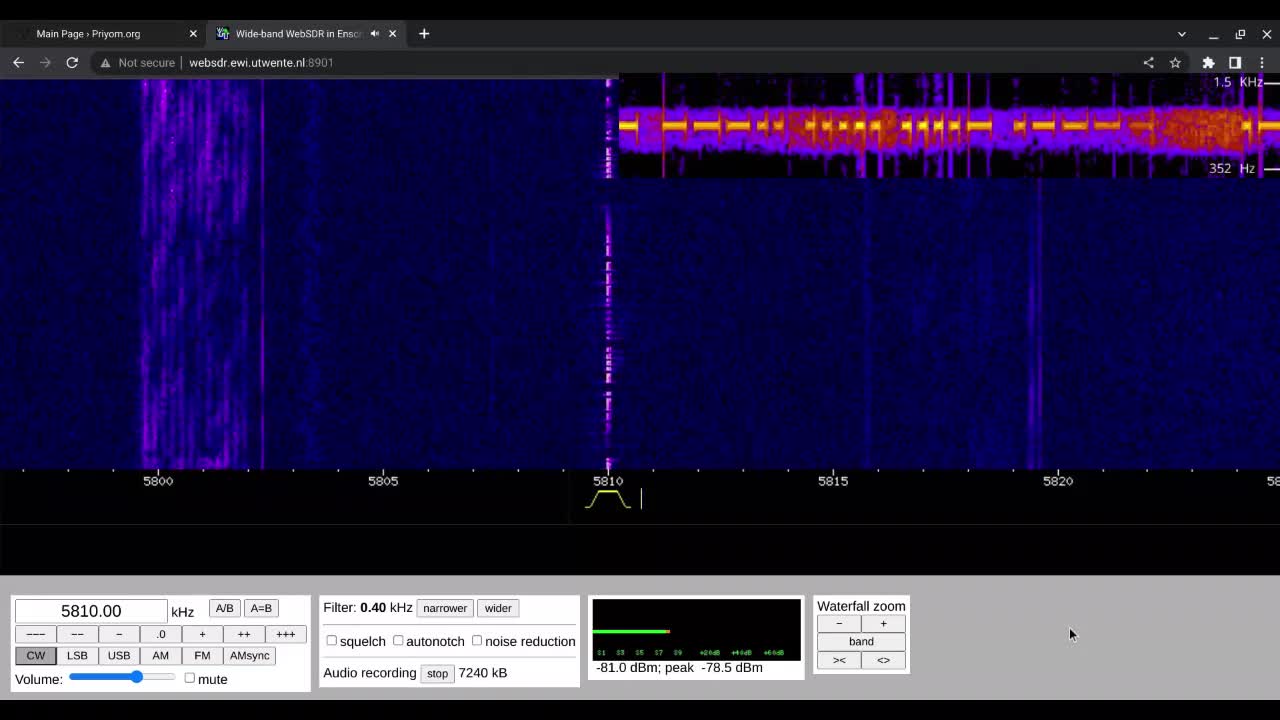Click 5815 on the frequency scale

pyautogui.click(x=833, y=481)
